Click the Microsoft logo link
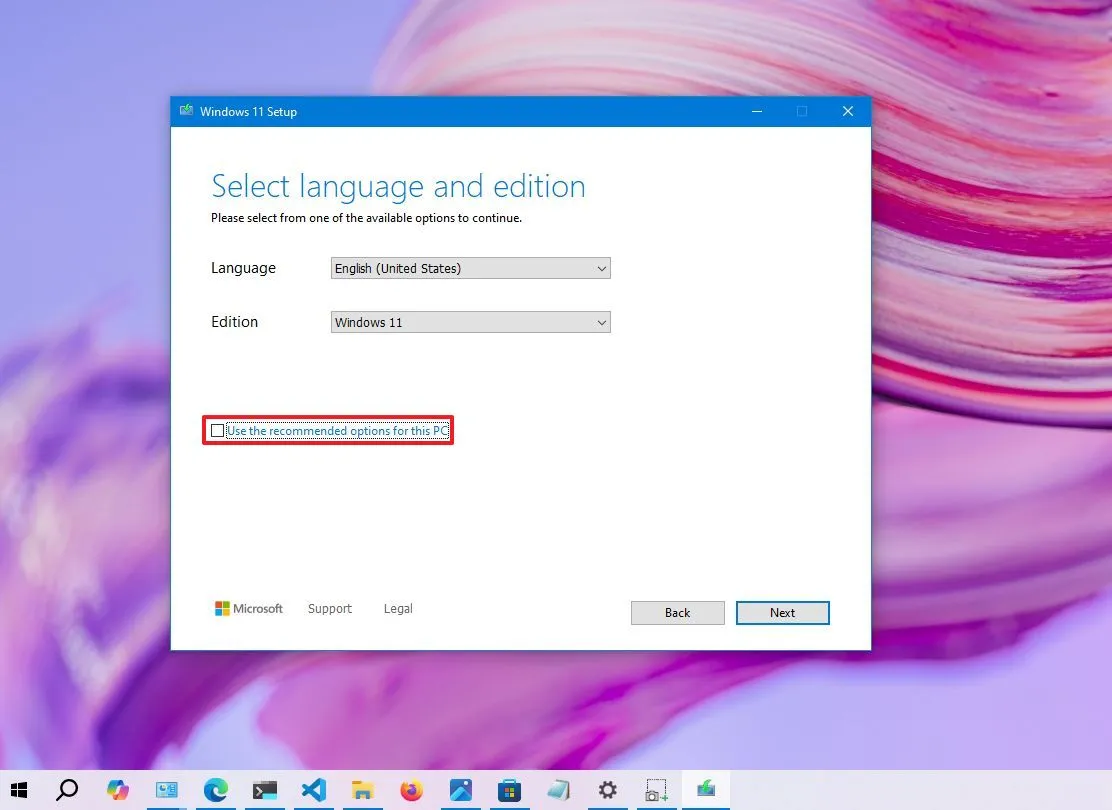The width and height of the screenshot is (1112, 810). click(248, 608)
